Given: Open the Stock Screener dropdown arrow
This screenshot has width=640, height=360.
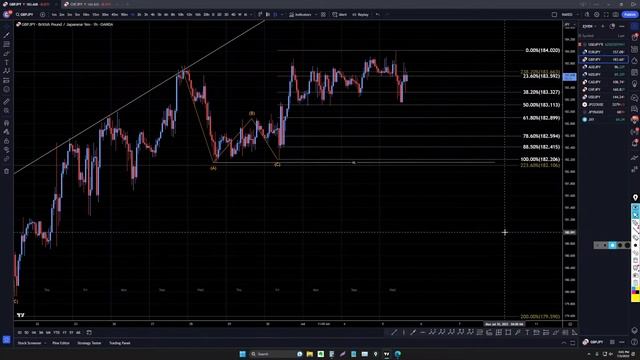Looking at the screenshot, I should coord(45,343).
